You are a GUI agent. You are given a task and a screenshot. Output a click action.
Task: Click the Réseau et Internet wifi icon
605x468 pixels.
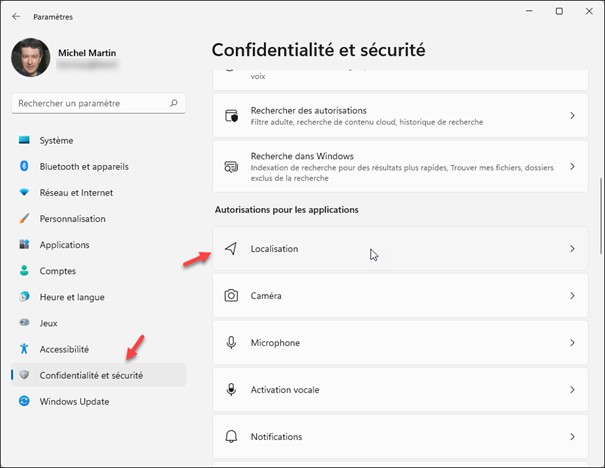(x=24, y=193)
